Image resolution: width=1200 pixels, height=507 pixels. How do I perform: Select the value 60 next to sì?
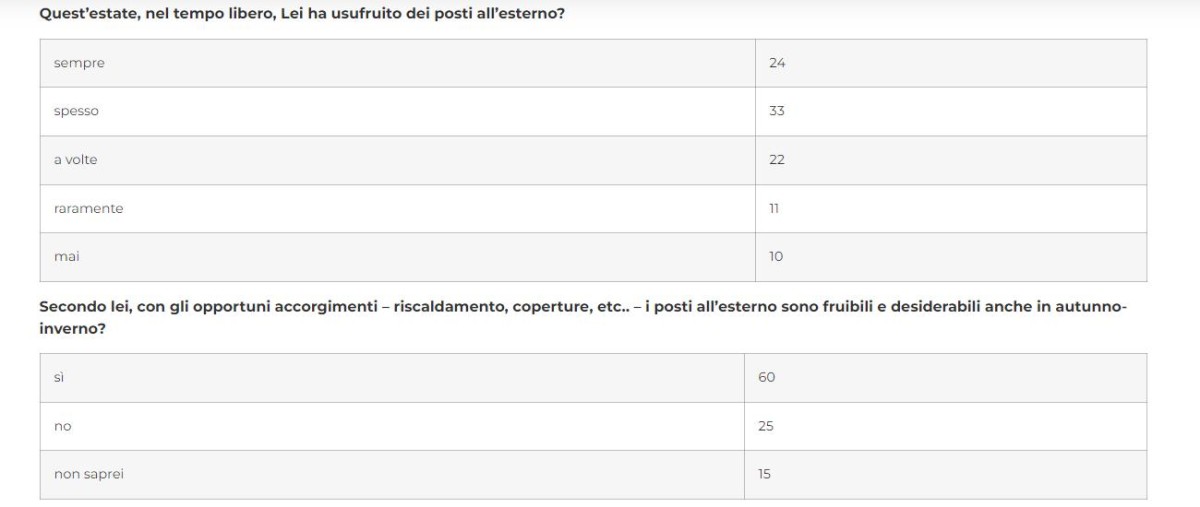click(766, 377)
